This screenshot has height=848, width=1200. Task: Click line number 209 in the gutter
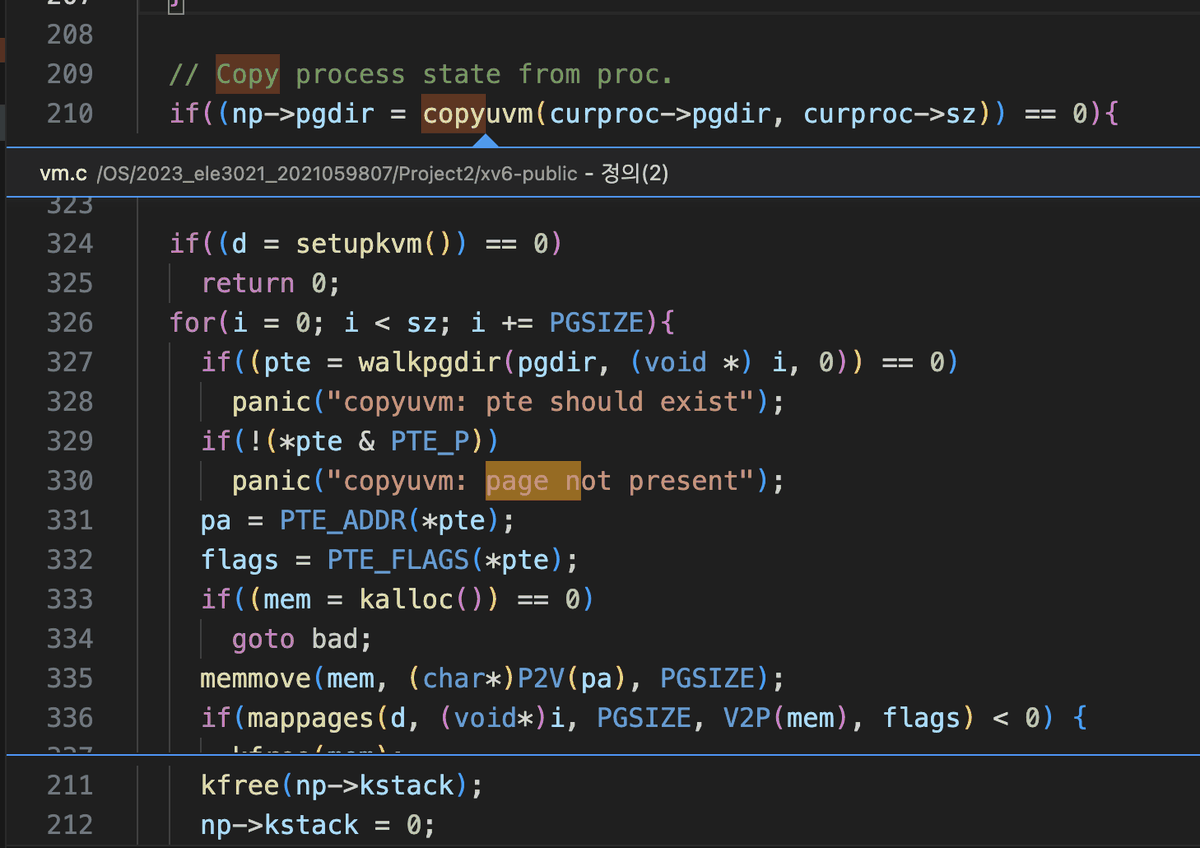pos(70,74)
